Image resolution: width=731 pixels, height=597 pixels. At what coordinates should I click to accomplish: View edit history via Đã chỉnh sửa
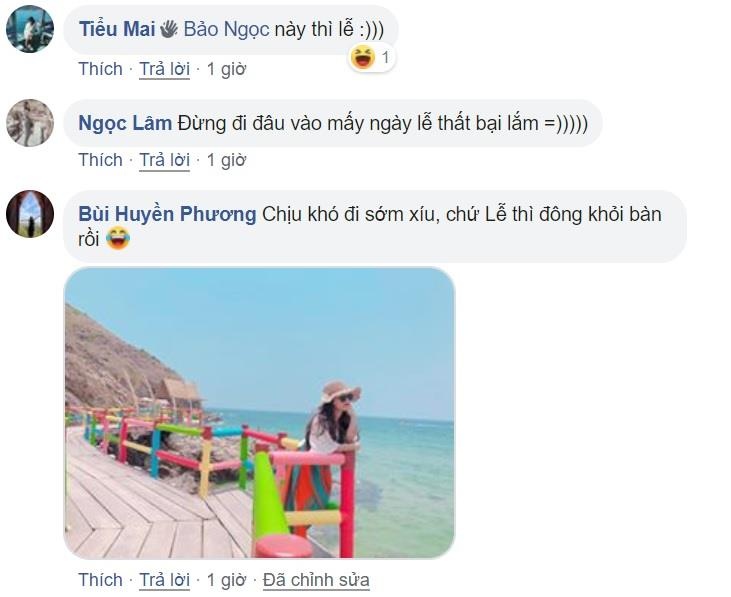coord(316,580)
